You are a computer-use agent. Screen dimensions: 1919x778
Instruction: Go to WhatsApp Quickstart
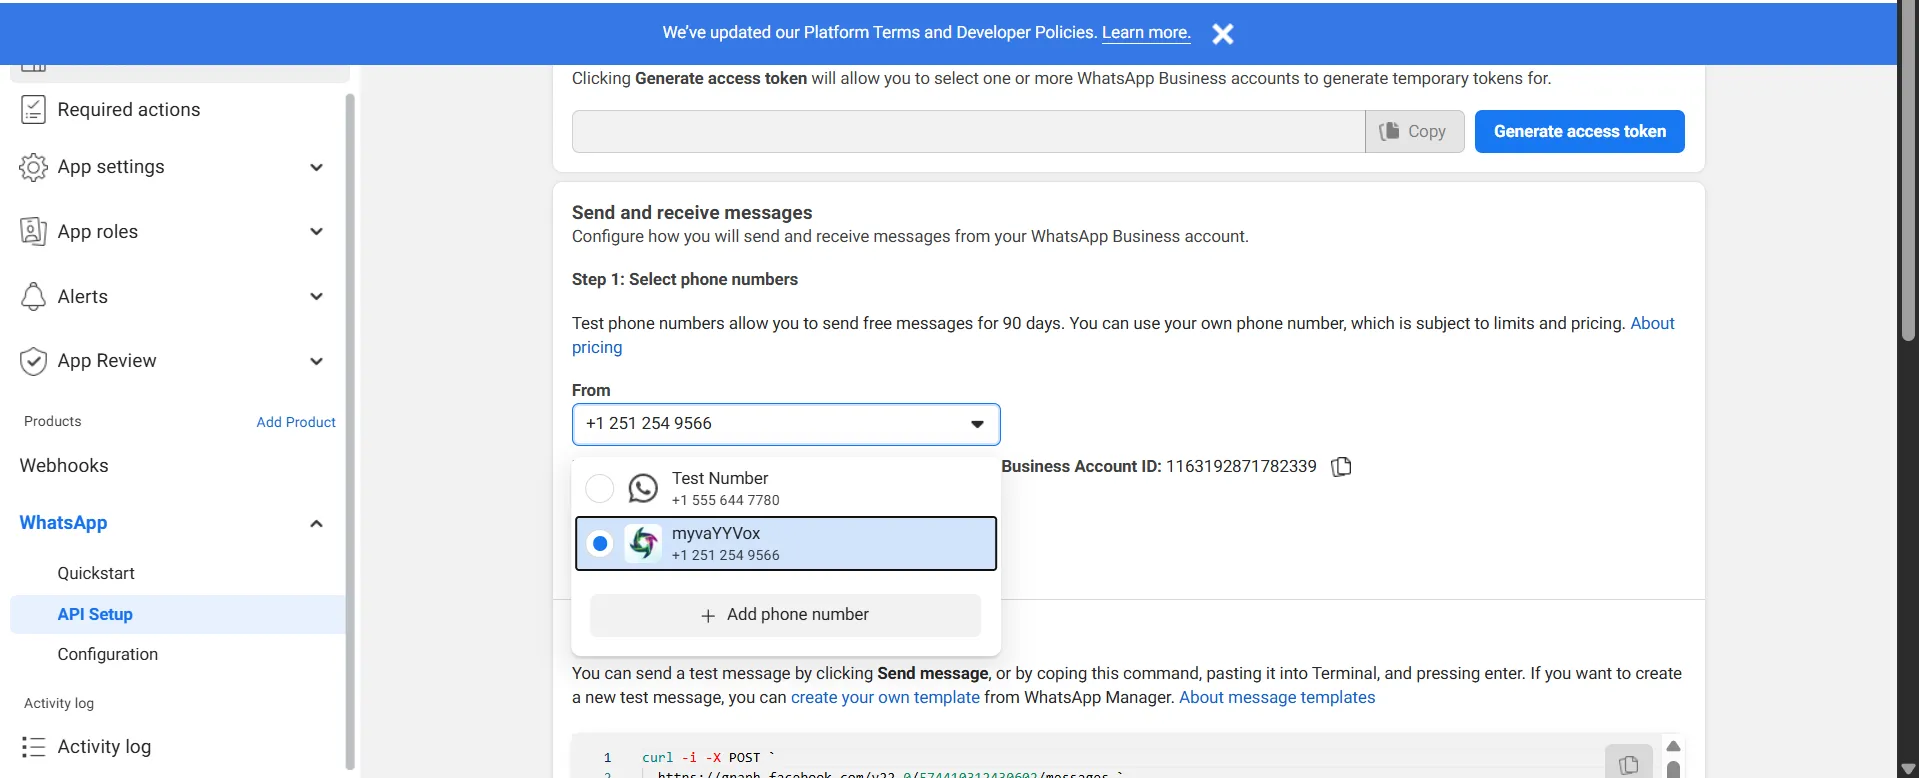coord(96,573)
